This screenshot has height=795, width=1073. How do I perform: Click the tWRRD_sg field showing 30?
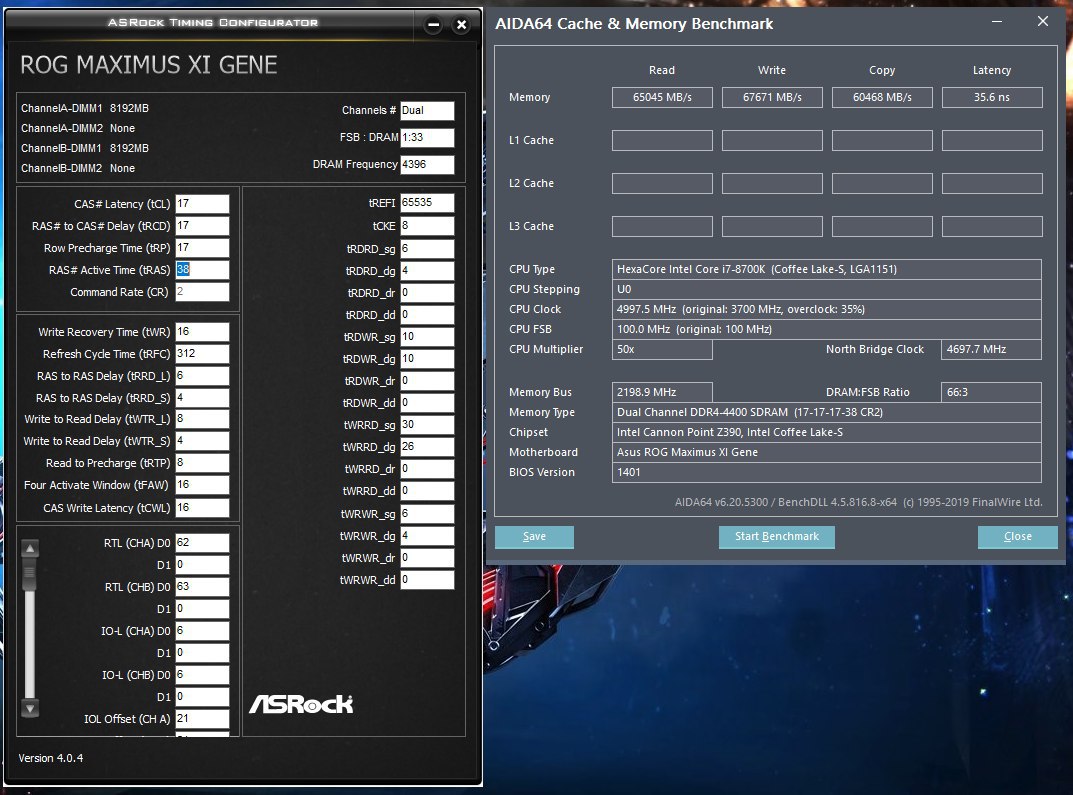[x=427, y=424]
